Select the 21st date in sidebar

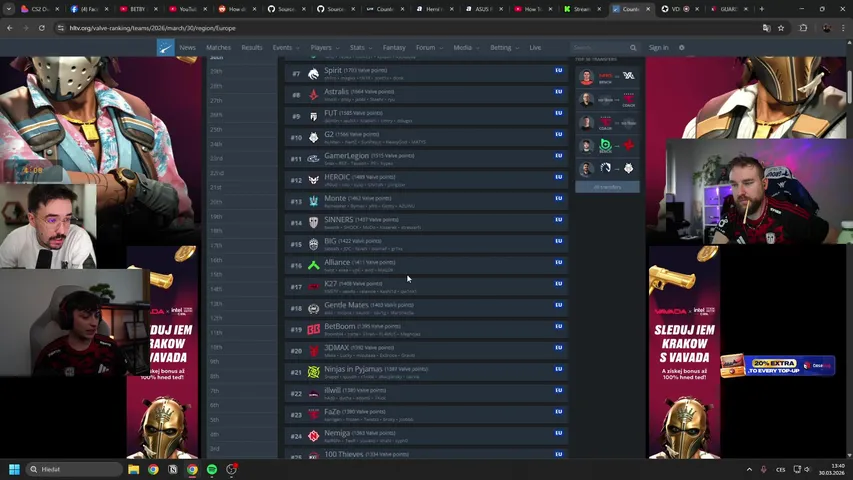pyautogui.click(x=216, y=187)
